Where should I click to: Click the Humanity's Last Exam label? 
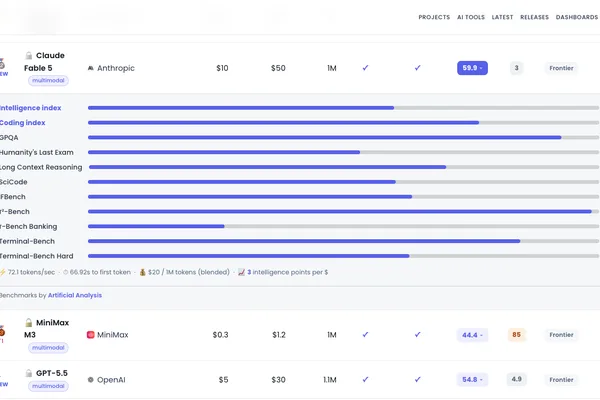36,152
